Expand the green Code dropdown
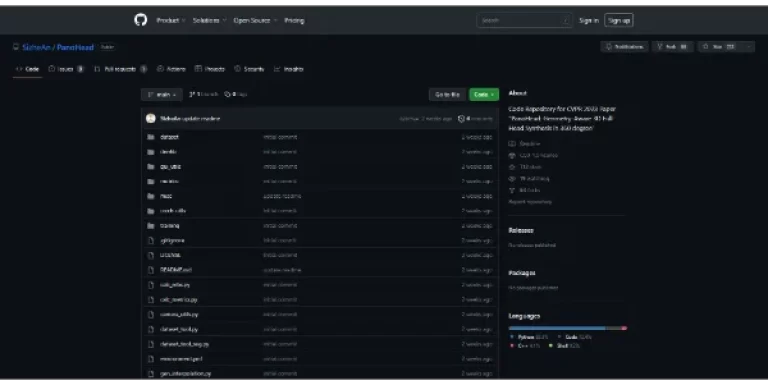The width and height of the screenshot is (768, 385). point(484,95)
